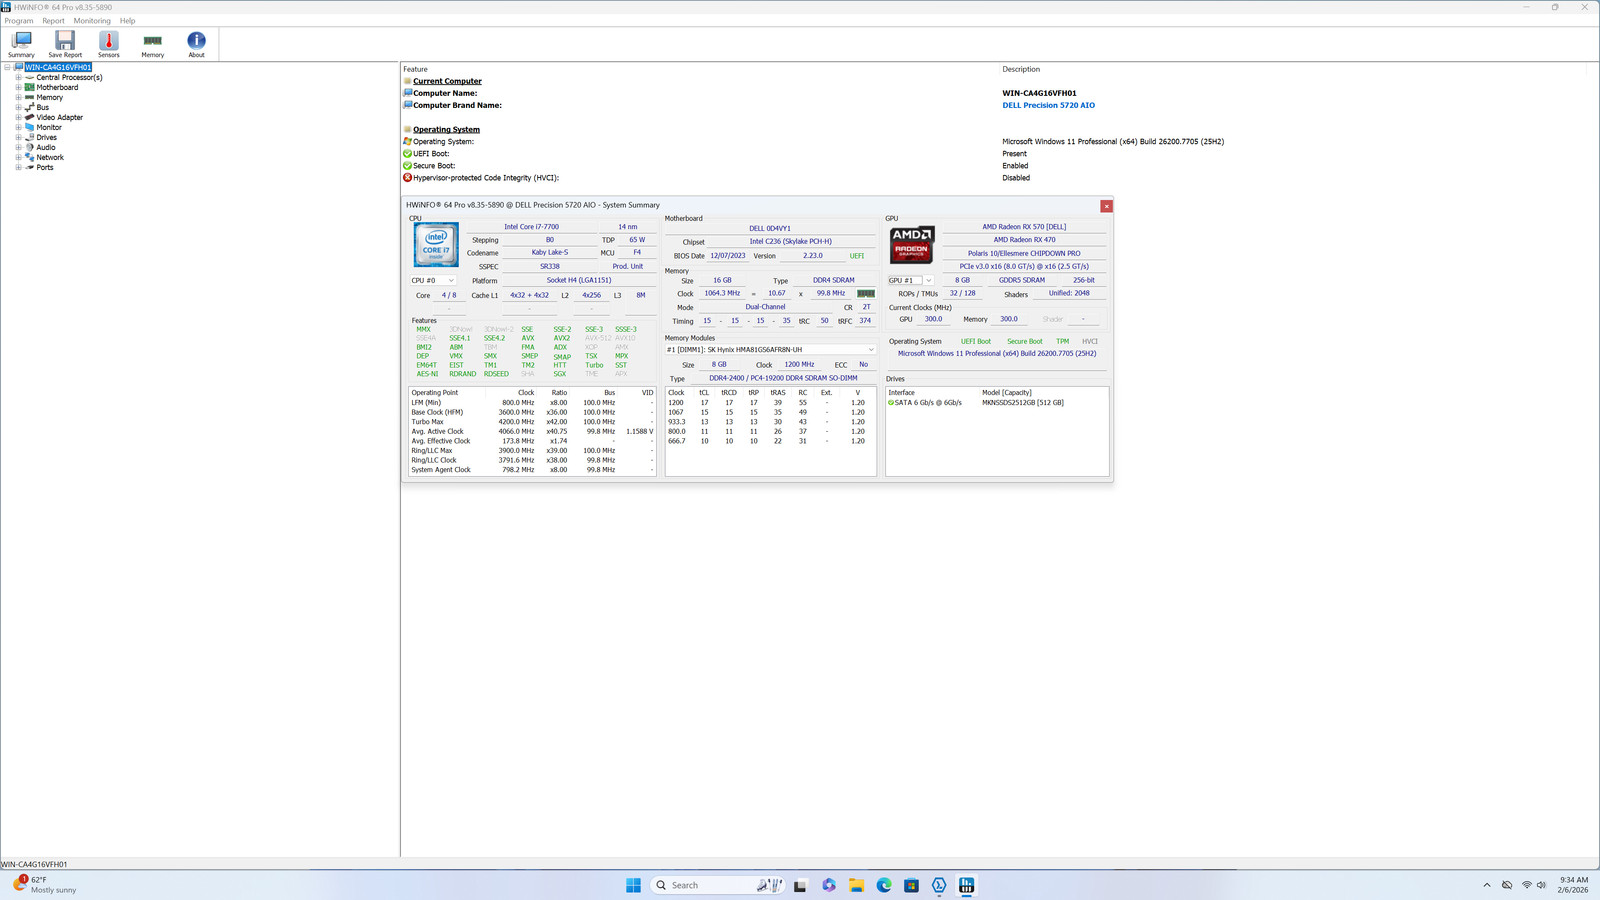Open the Help menu
This screenshot has width=1600, height=900.
tap(127, 20)
